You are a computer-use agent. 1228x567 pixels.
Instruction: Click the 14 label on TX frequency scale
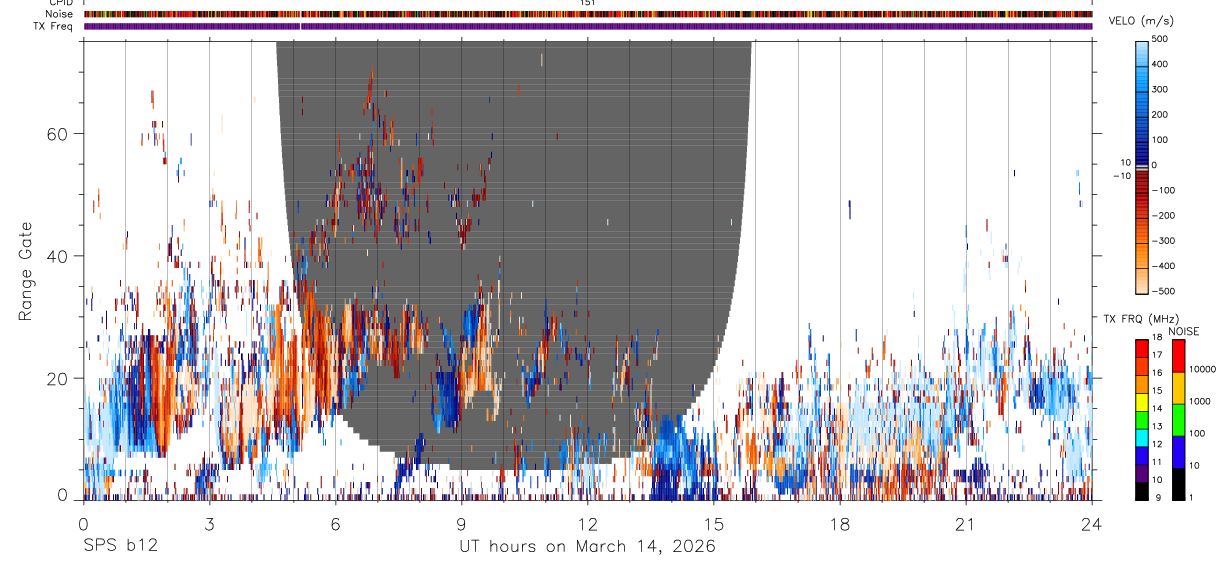[1159, 408]
